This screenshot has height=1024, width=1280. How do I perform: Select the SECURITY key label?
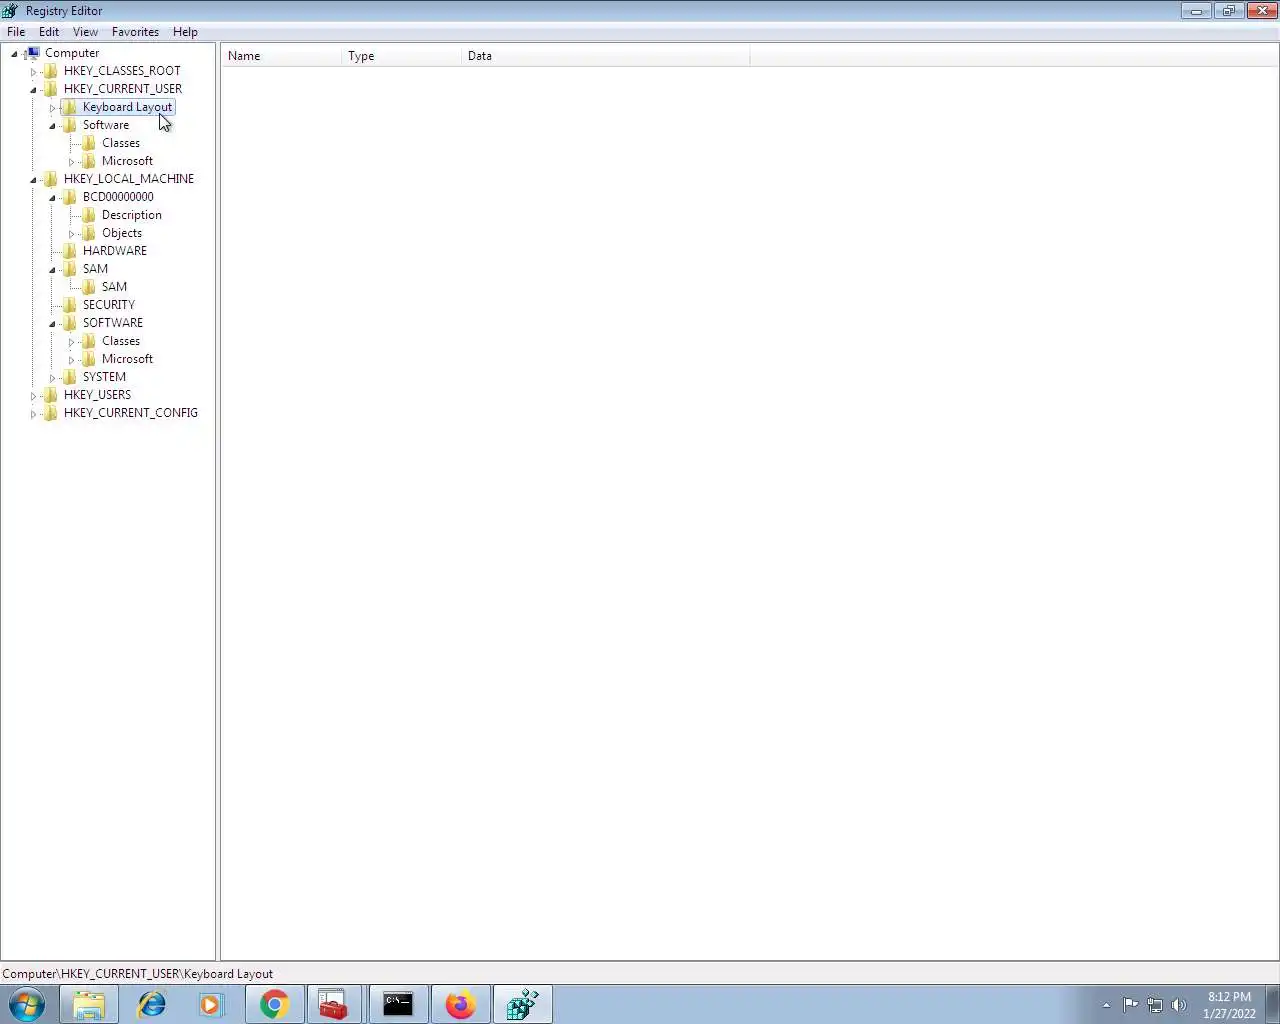tap(109, 305)
